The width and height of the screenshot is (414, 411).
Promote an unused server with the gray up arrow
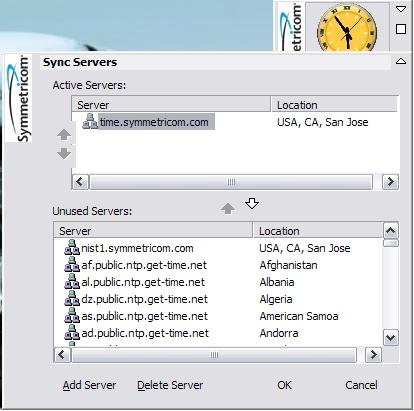[228, 209]
